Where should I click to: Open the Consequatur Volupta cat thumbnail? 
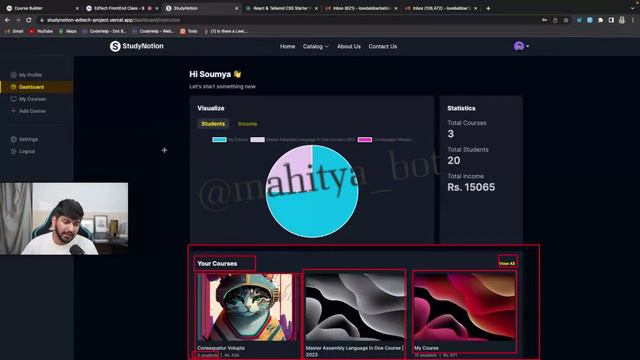point(247,307)
